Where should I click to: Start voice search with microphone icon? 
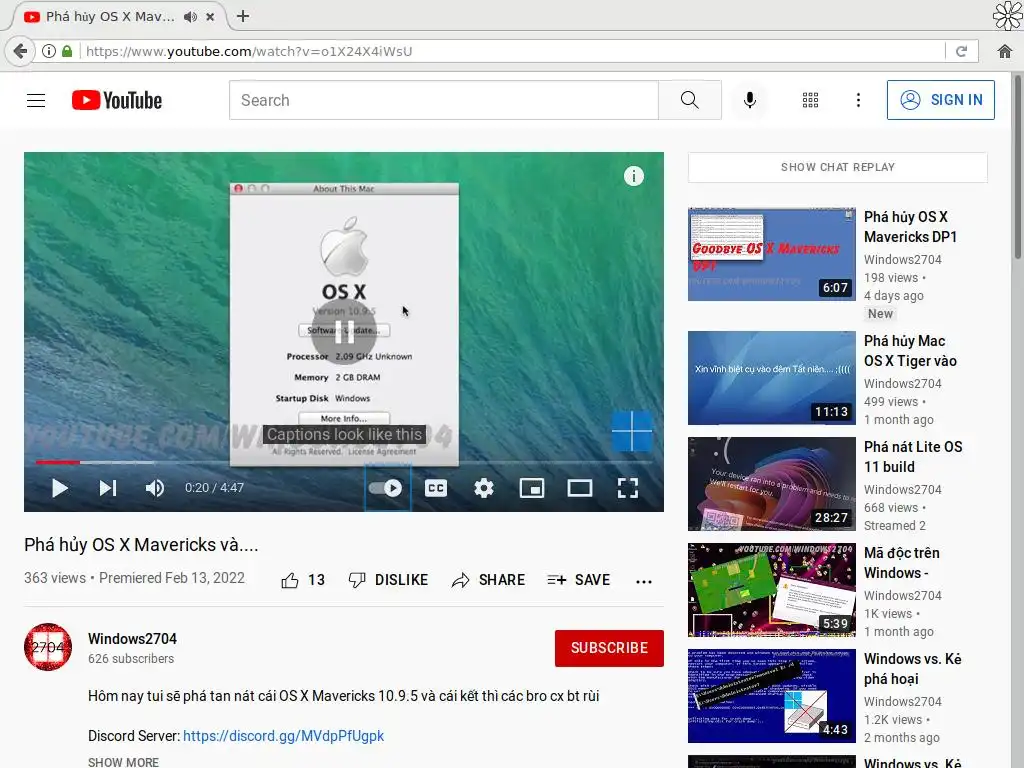(x=750, y=100)
